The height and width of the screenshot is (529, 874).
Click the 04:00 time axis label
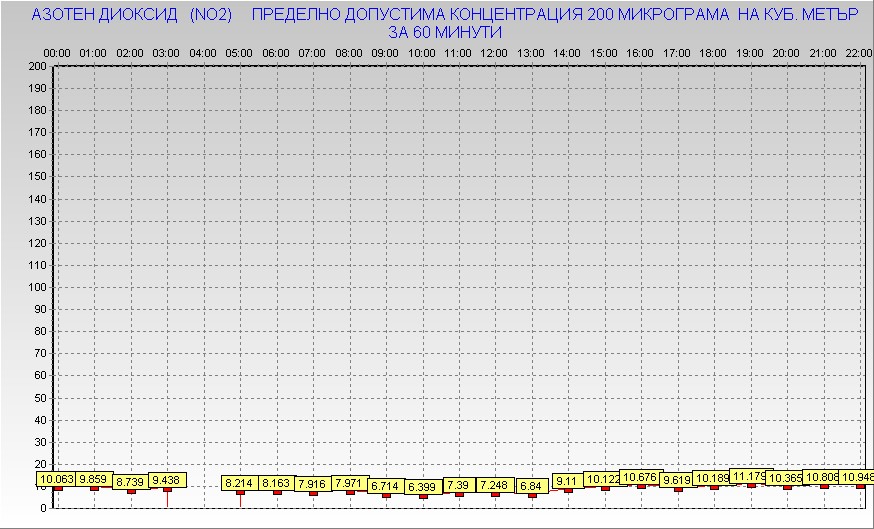203,52
